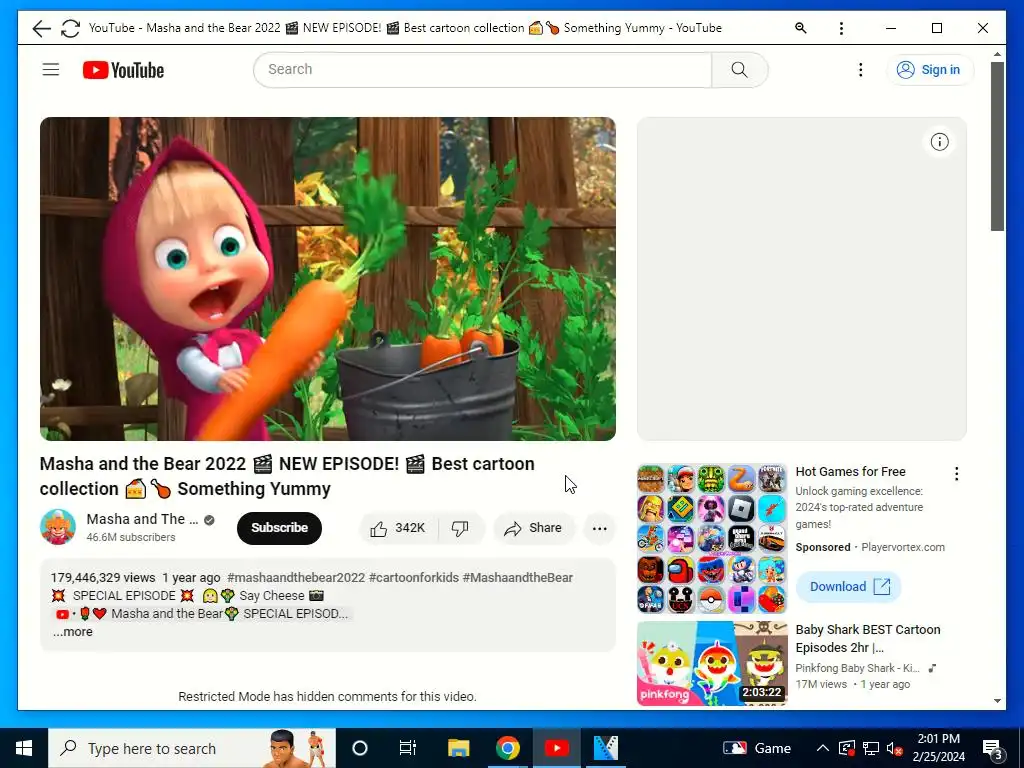Open Task View in taskbar
The image size is (1024, 768).
click(x=408, y=748)
